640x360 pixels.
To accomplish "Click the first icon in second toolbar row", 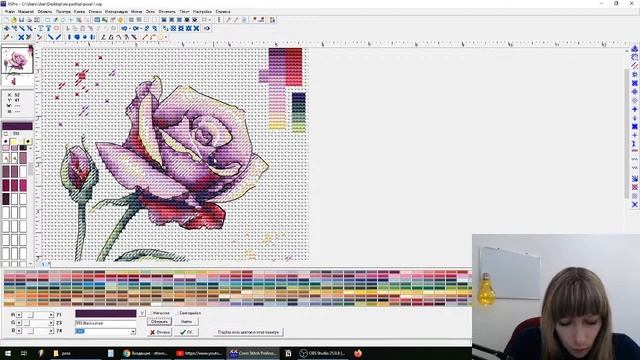I will pos(7,28).
